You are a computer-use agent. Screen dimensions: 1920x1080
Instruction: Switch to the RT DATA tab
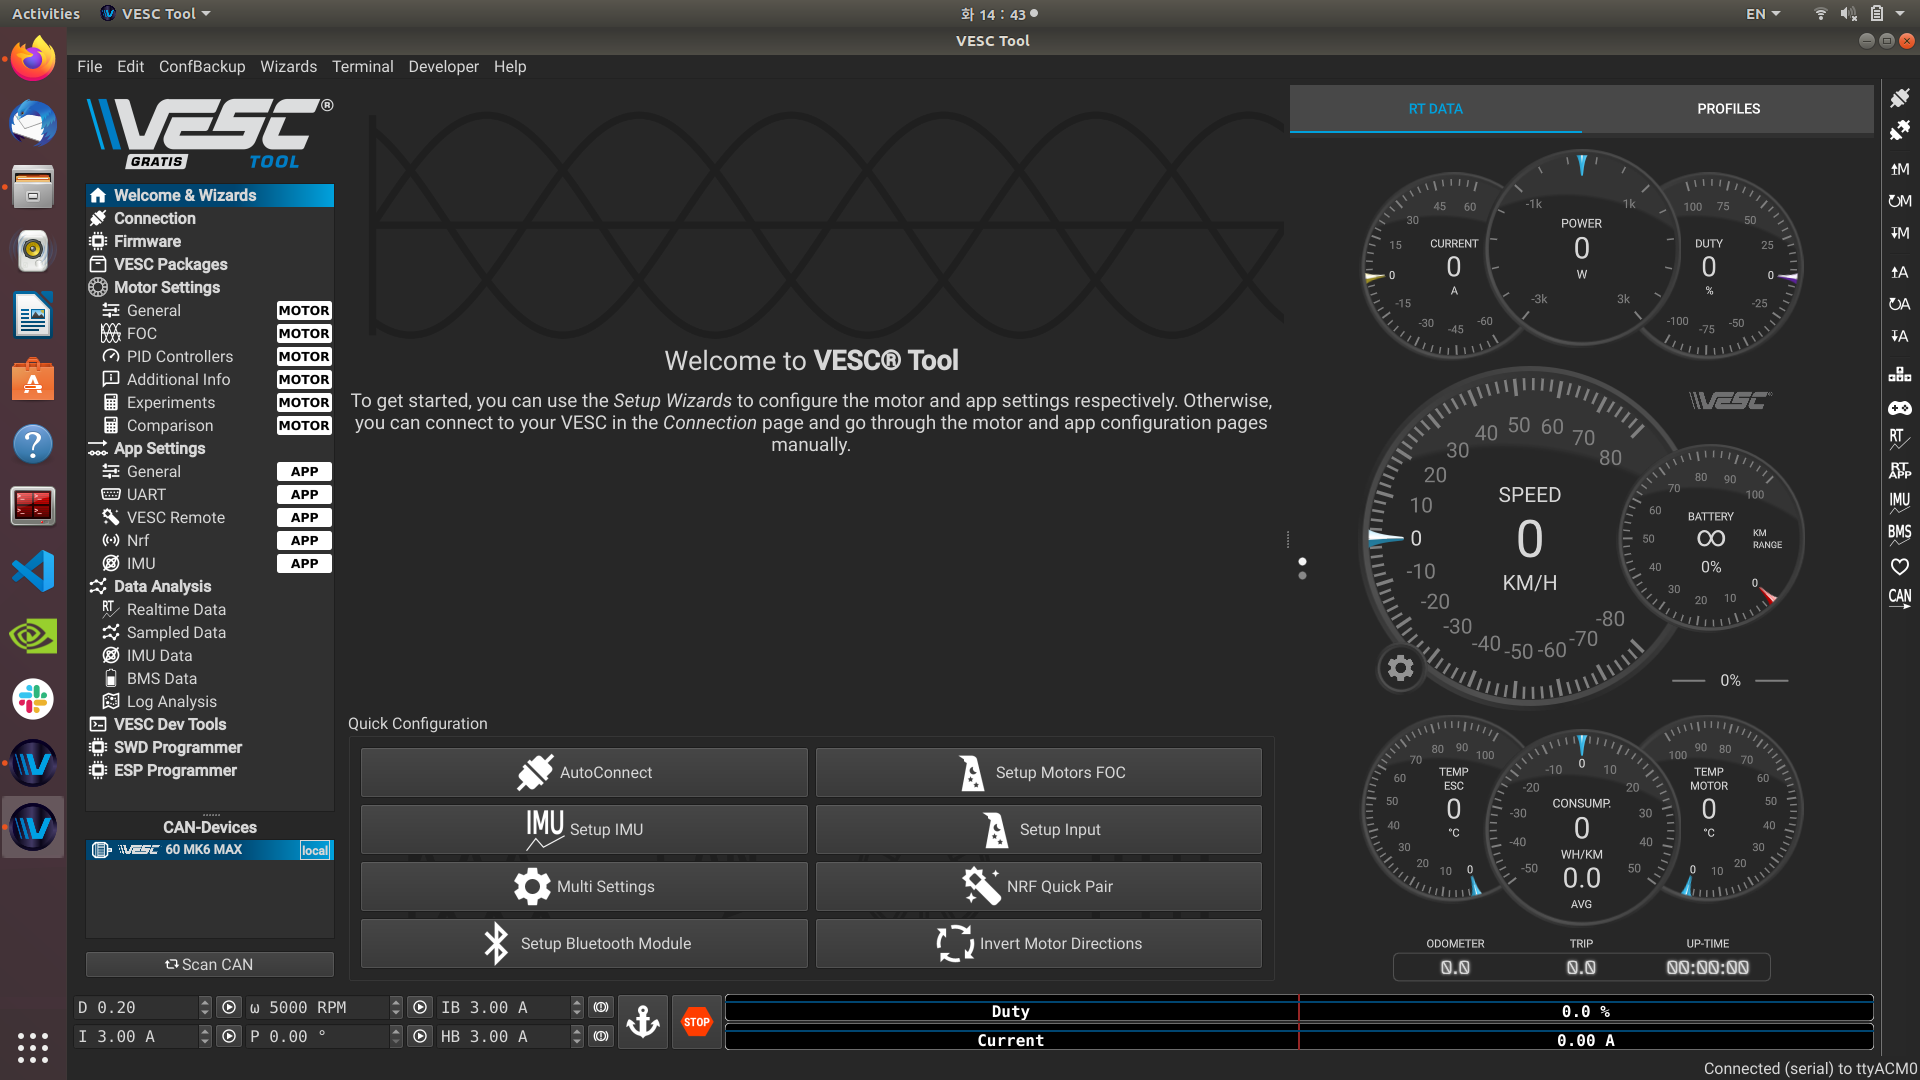click(1435, 108)
